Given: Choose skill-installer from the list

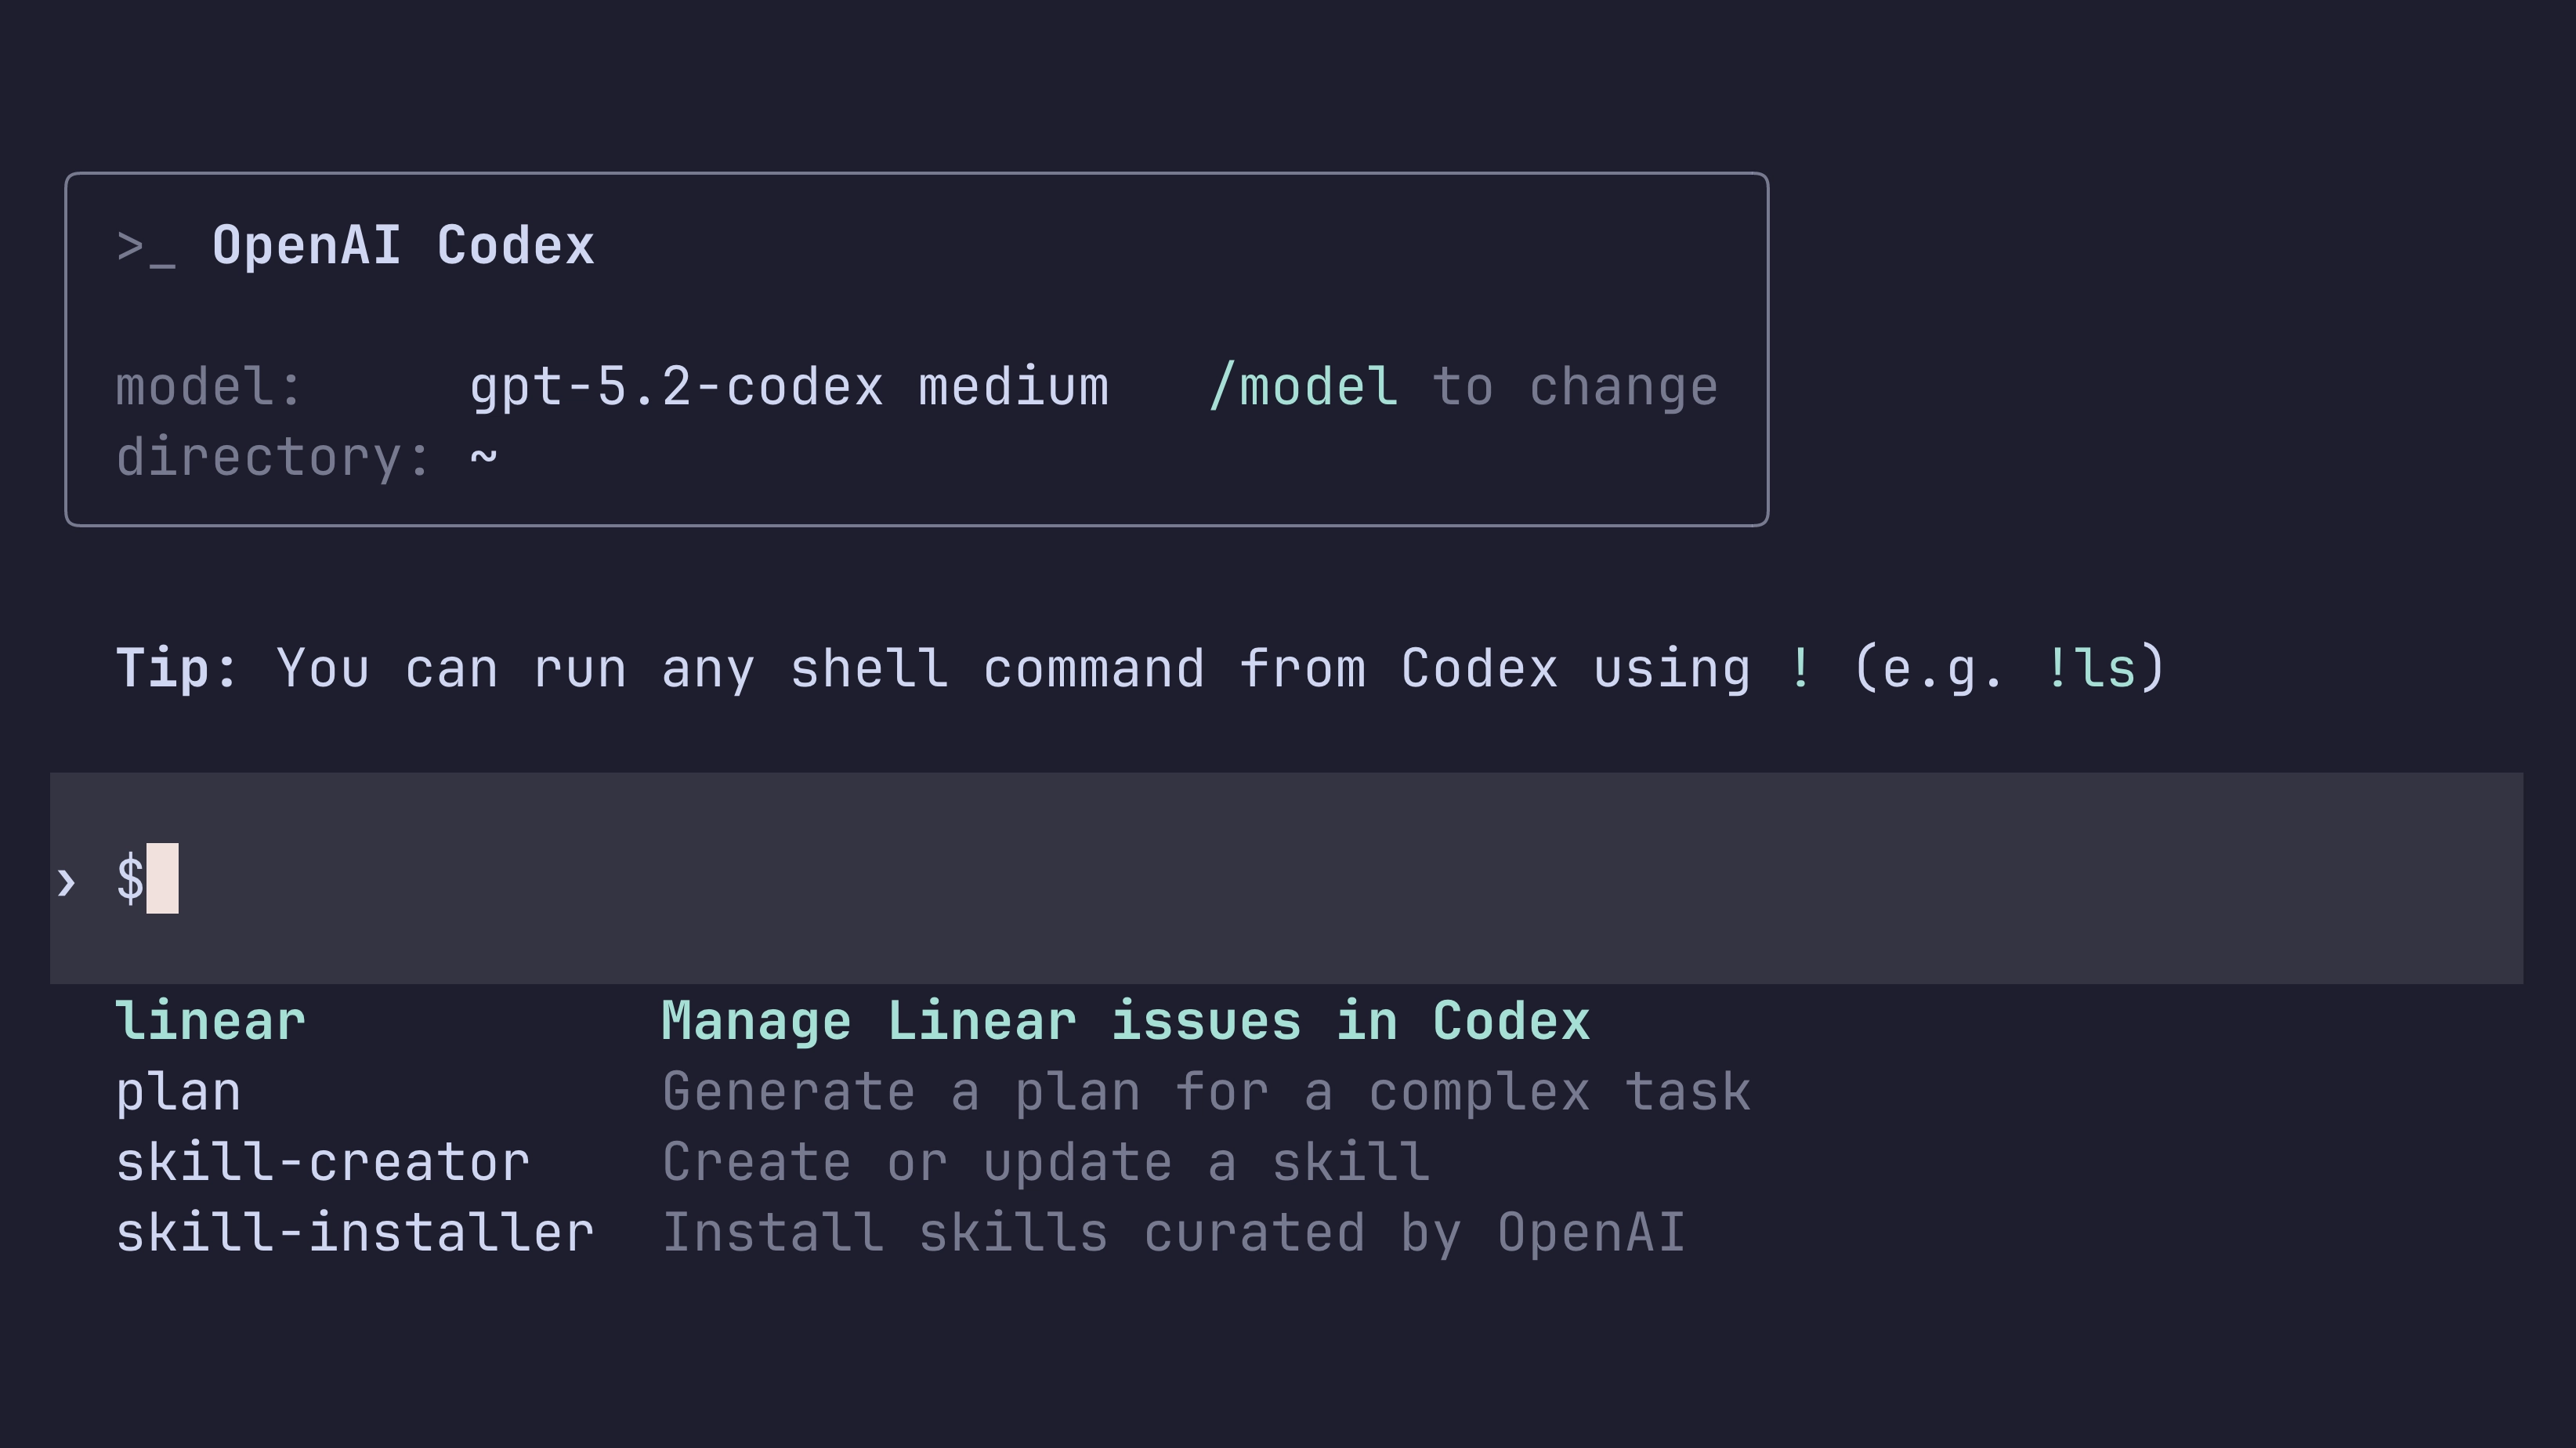Looking at the screenshot, I should click(x=355, y=1232).
